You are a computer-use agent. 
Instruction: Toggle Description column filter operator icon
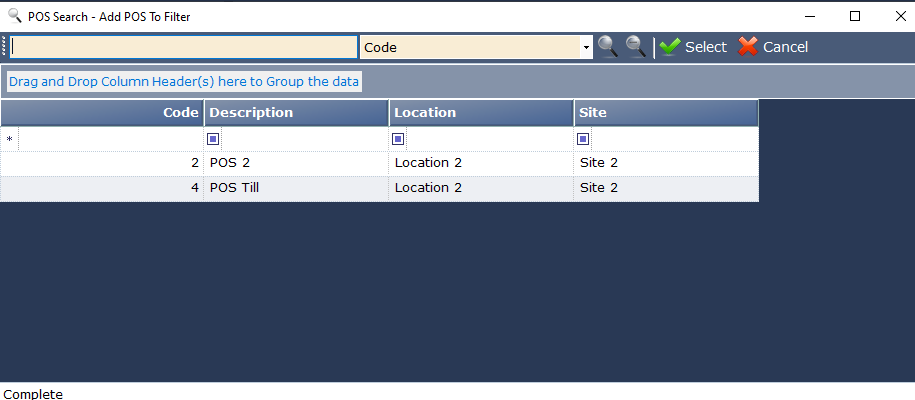point(213,139)
